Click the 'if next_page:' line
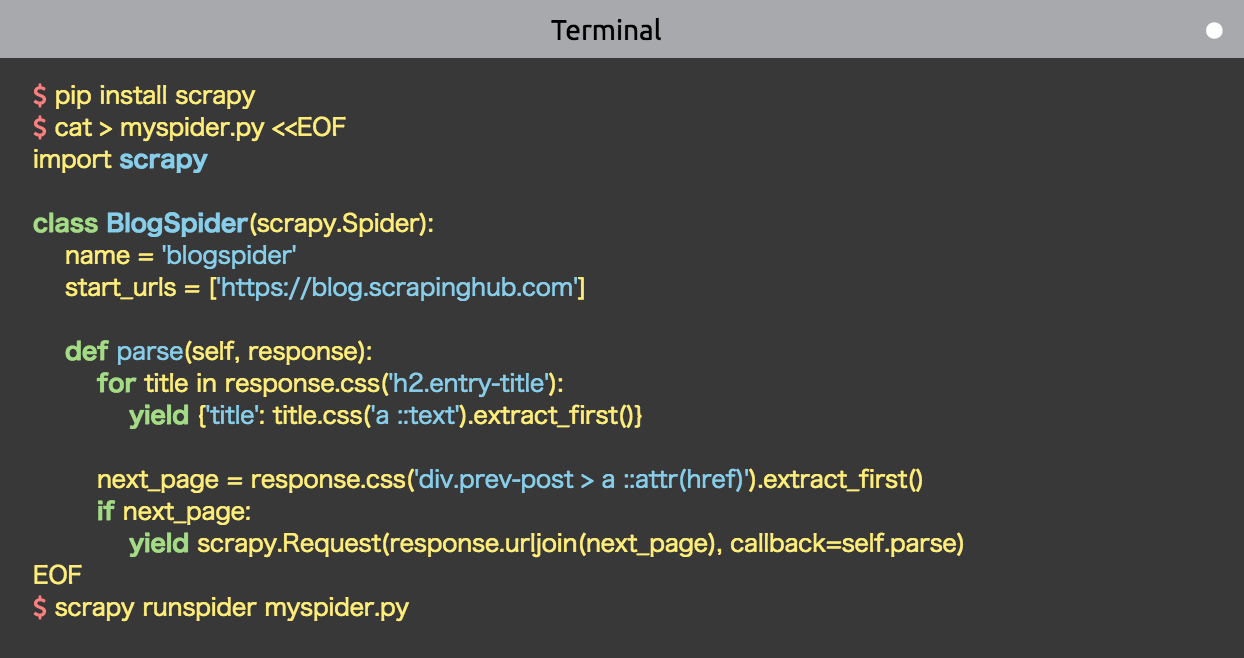Viewport: 1244px width, 658px height. pos(173,512)
